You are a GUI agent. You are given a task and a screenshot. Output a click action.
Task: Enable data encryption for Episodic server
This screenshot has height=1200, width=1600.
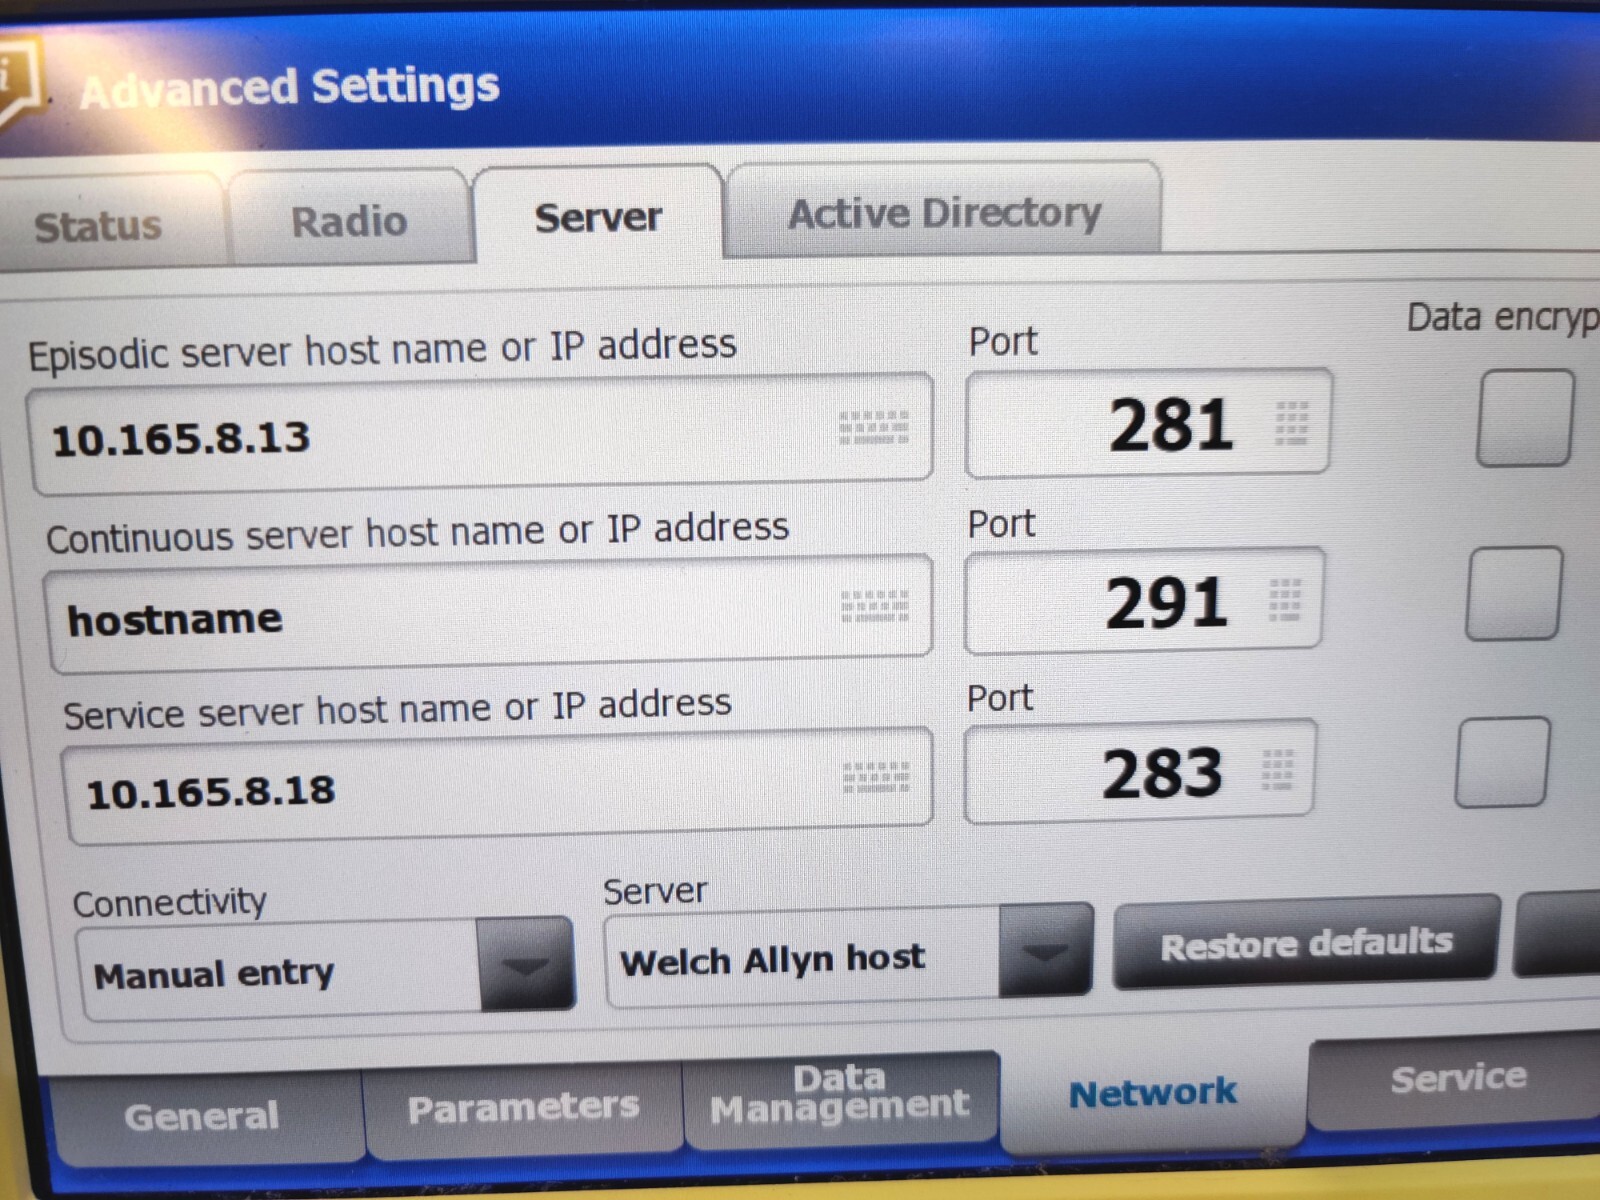(x=1523, y=420)
